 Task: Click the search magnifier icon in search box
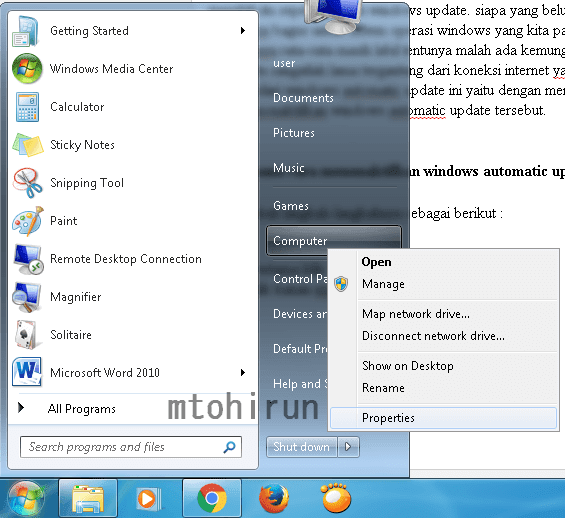[229, 447]
